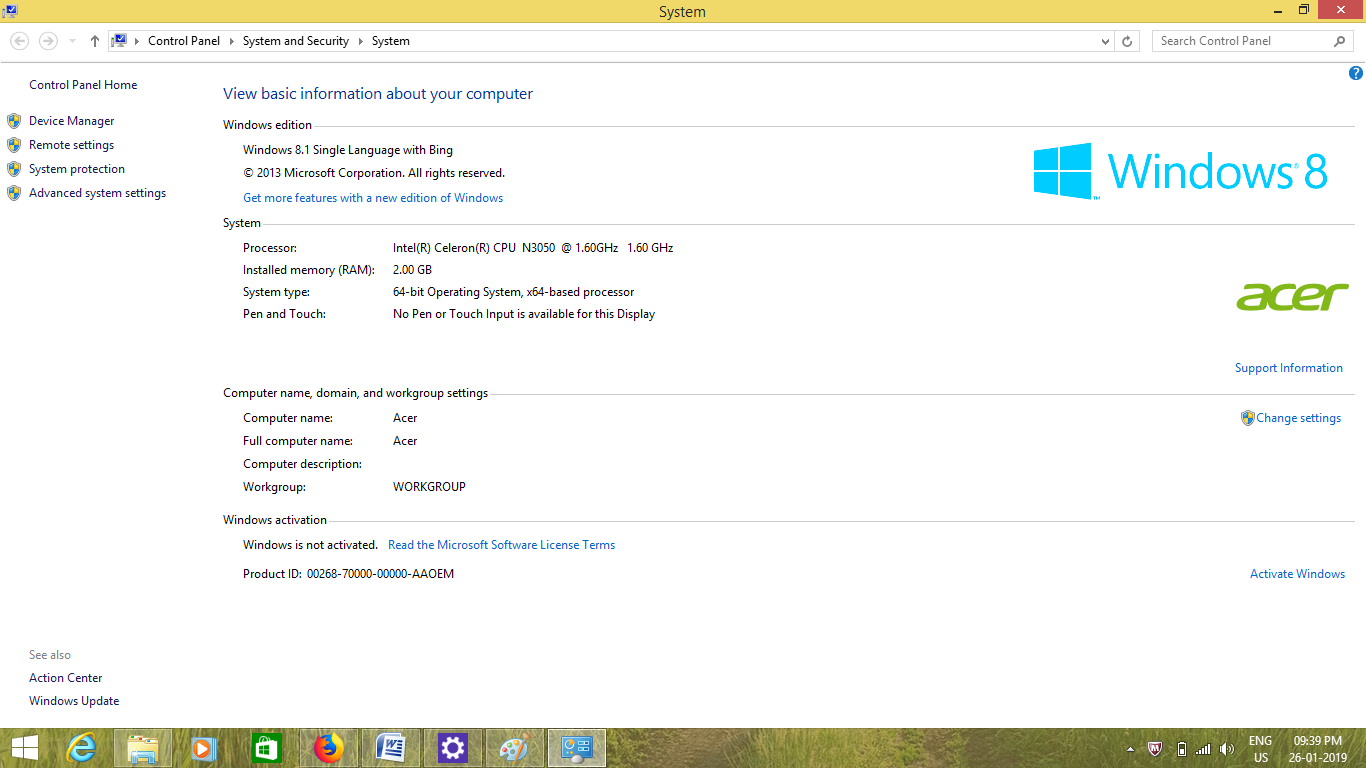This screenshot has width=1366, height=768.
Task: Click the shield icon beside System protection
Action: point(14,169)
